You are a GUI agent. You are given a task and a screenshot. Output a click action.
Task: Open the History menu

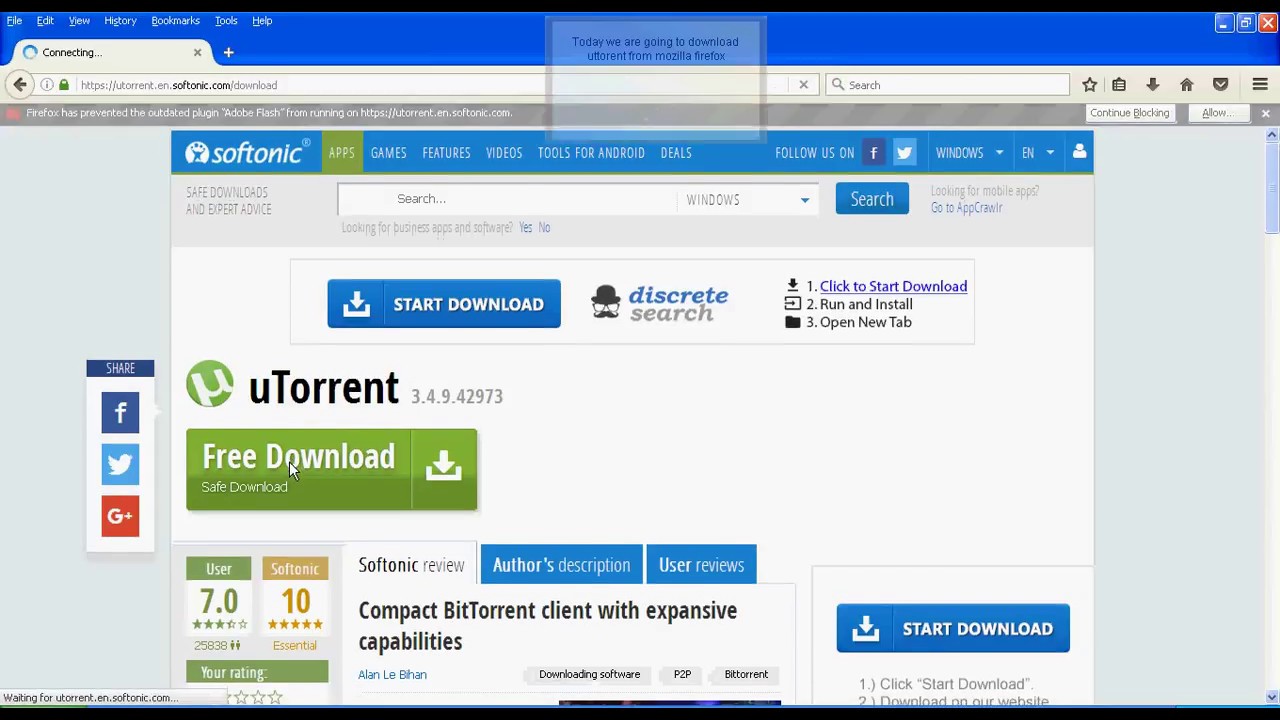[120, 20]
